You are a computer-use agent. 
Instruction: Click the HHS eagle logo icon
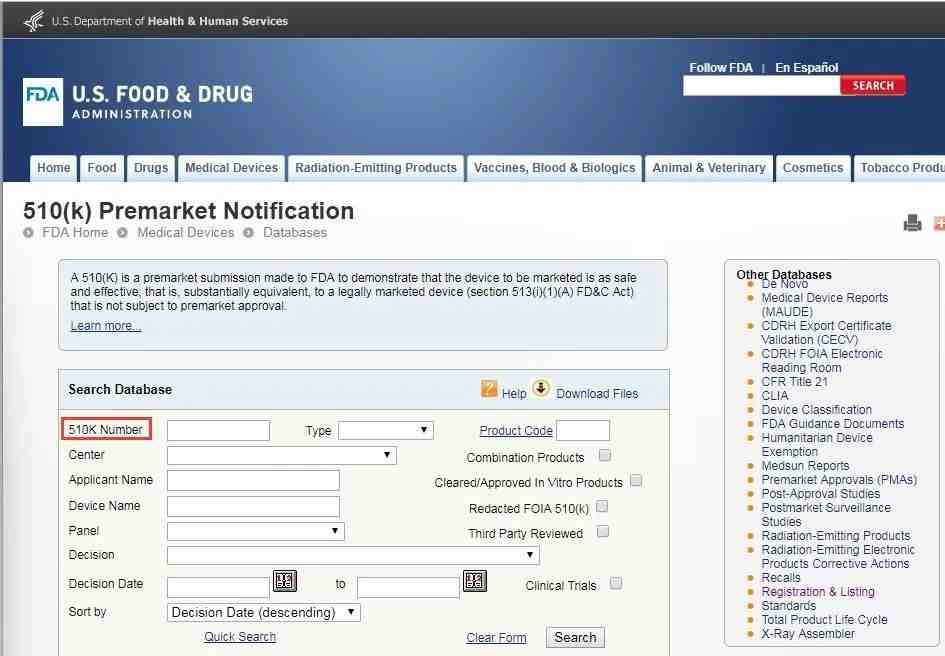[34, 20]
